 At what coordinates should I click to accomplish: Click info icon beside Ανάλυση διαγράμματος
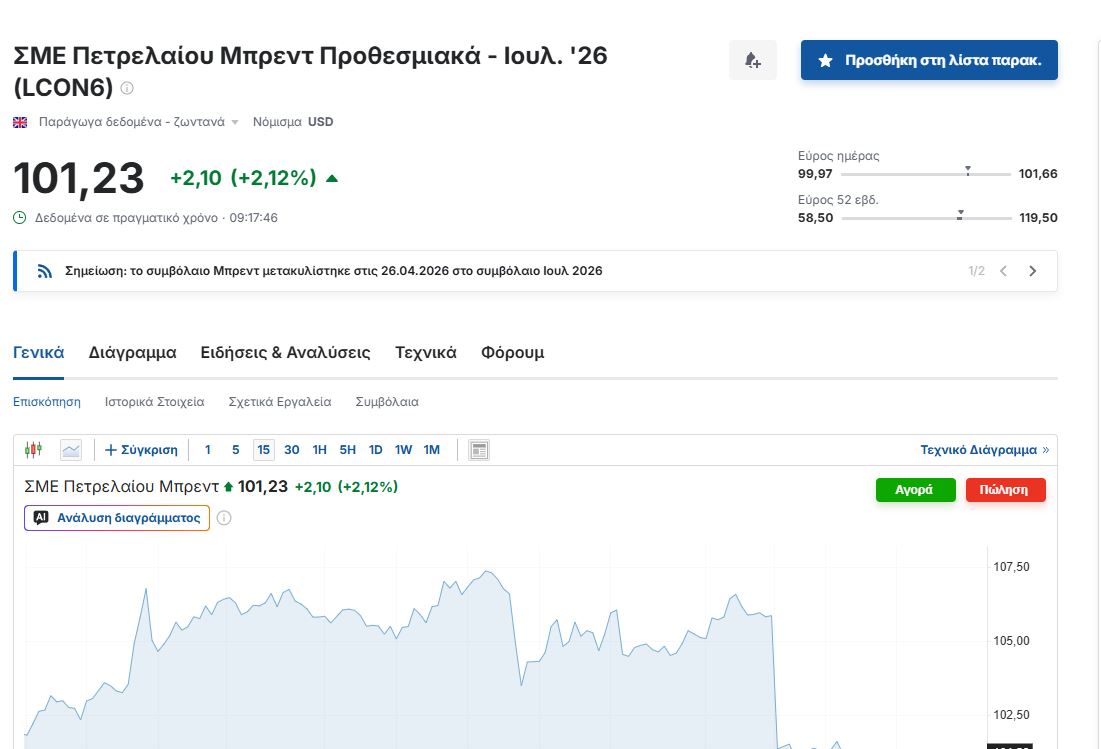(224, 518)
